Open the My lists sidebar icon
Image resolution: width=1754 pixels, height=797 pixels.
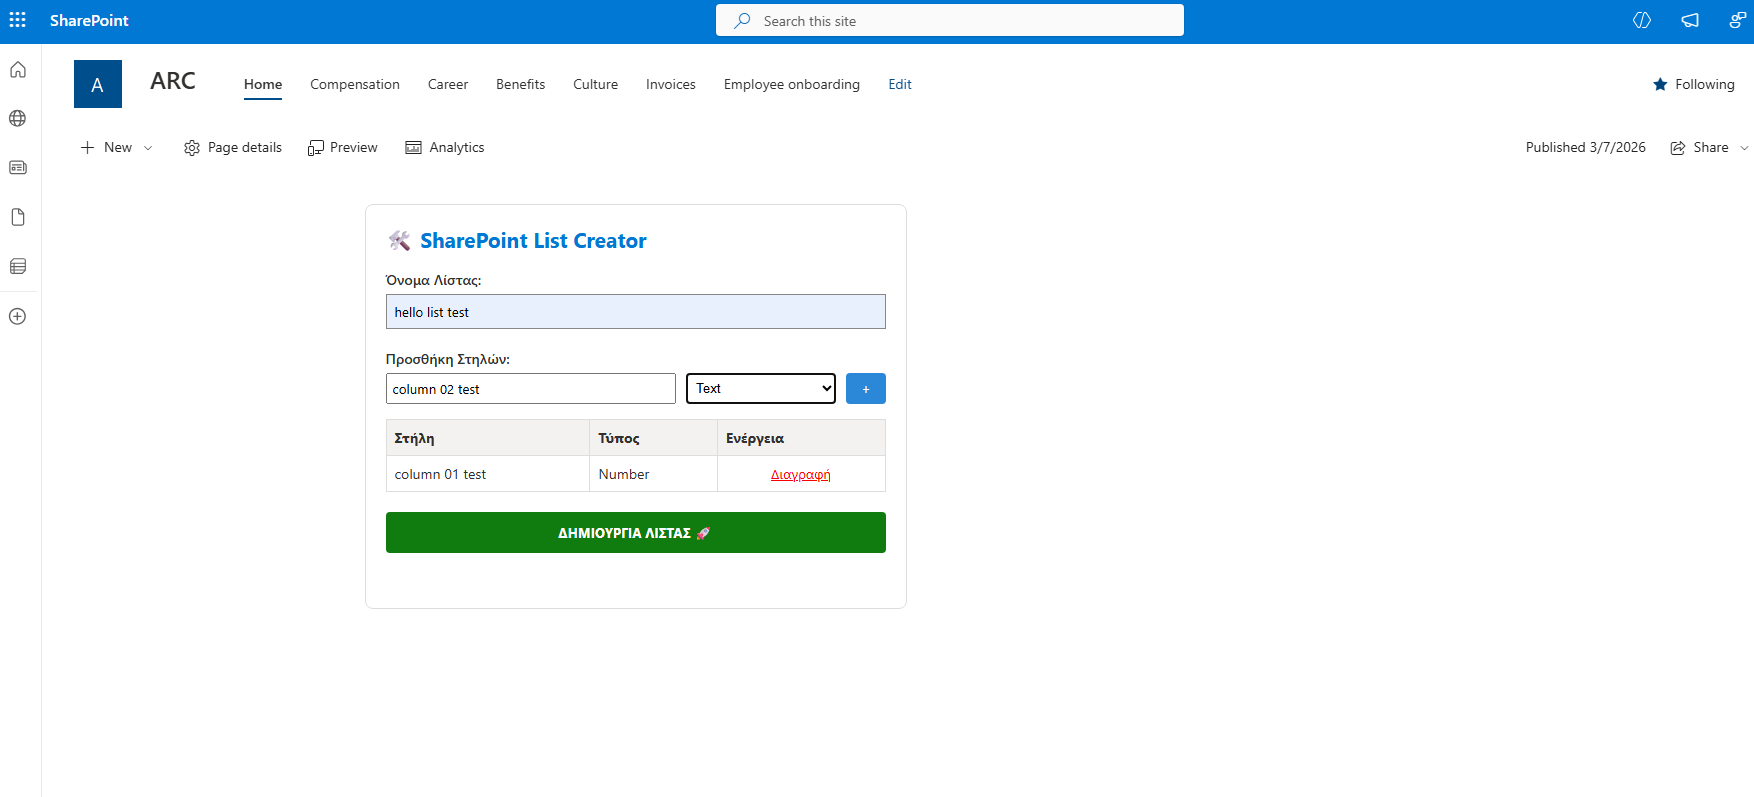coord(18,266)
